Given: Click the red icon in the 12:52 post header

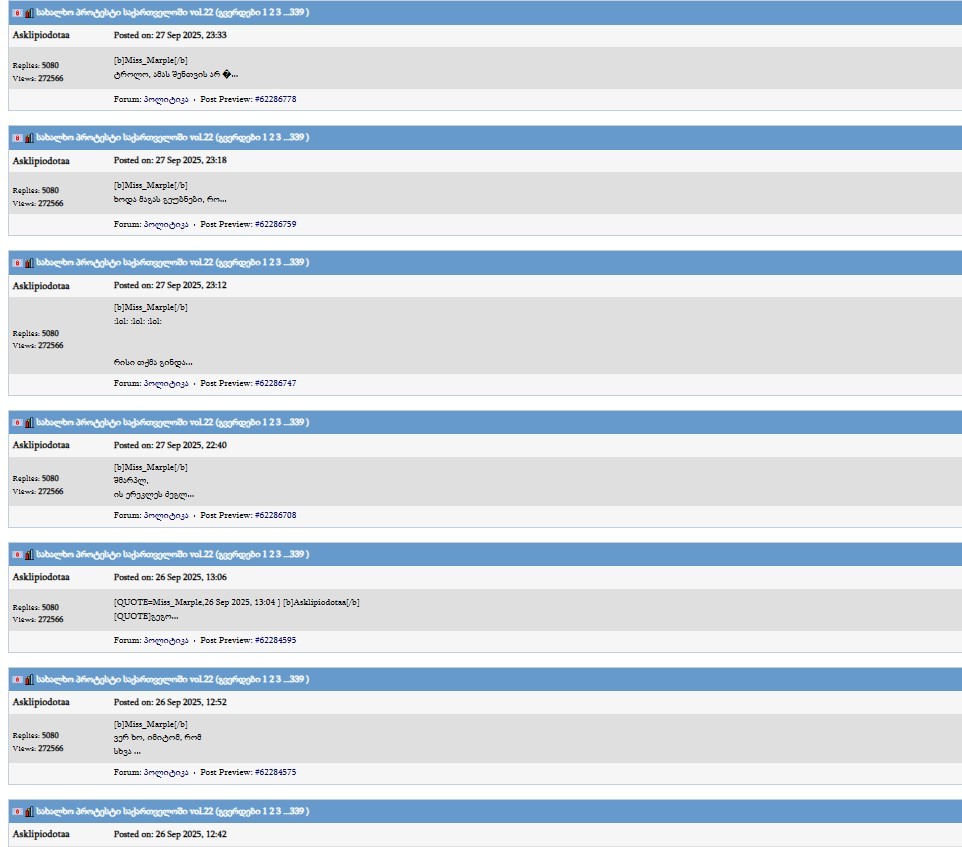Looking at the screenshot, I should click(x=17, y=680).
